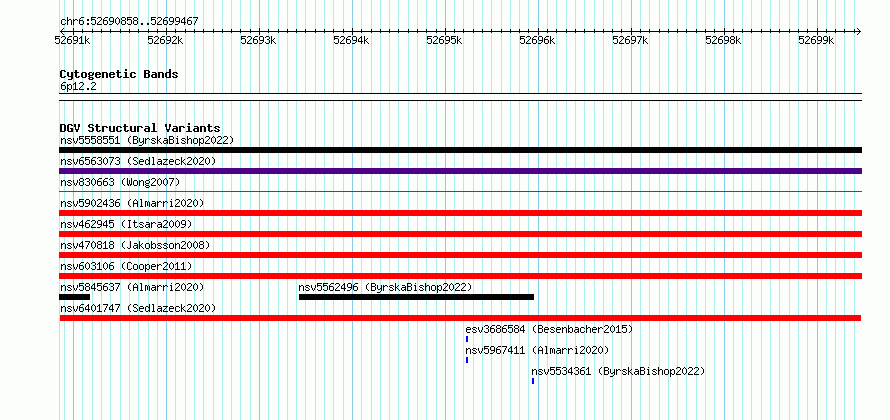This screenshot has width=890, height=420.
Task: Click the 52694k ruler tick label
Action: (x=351, y=40)
